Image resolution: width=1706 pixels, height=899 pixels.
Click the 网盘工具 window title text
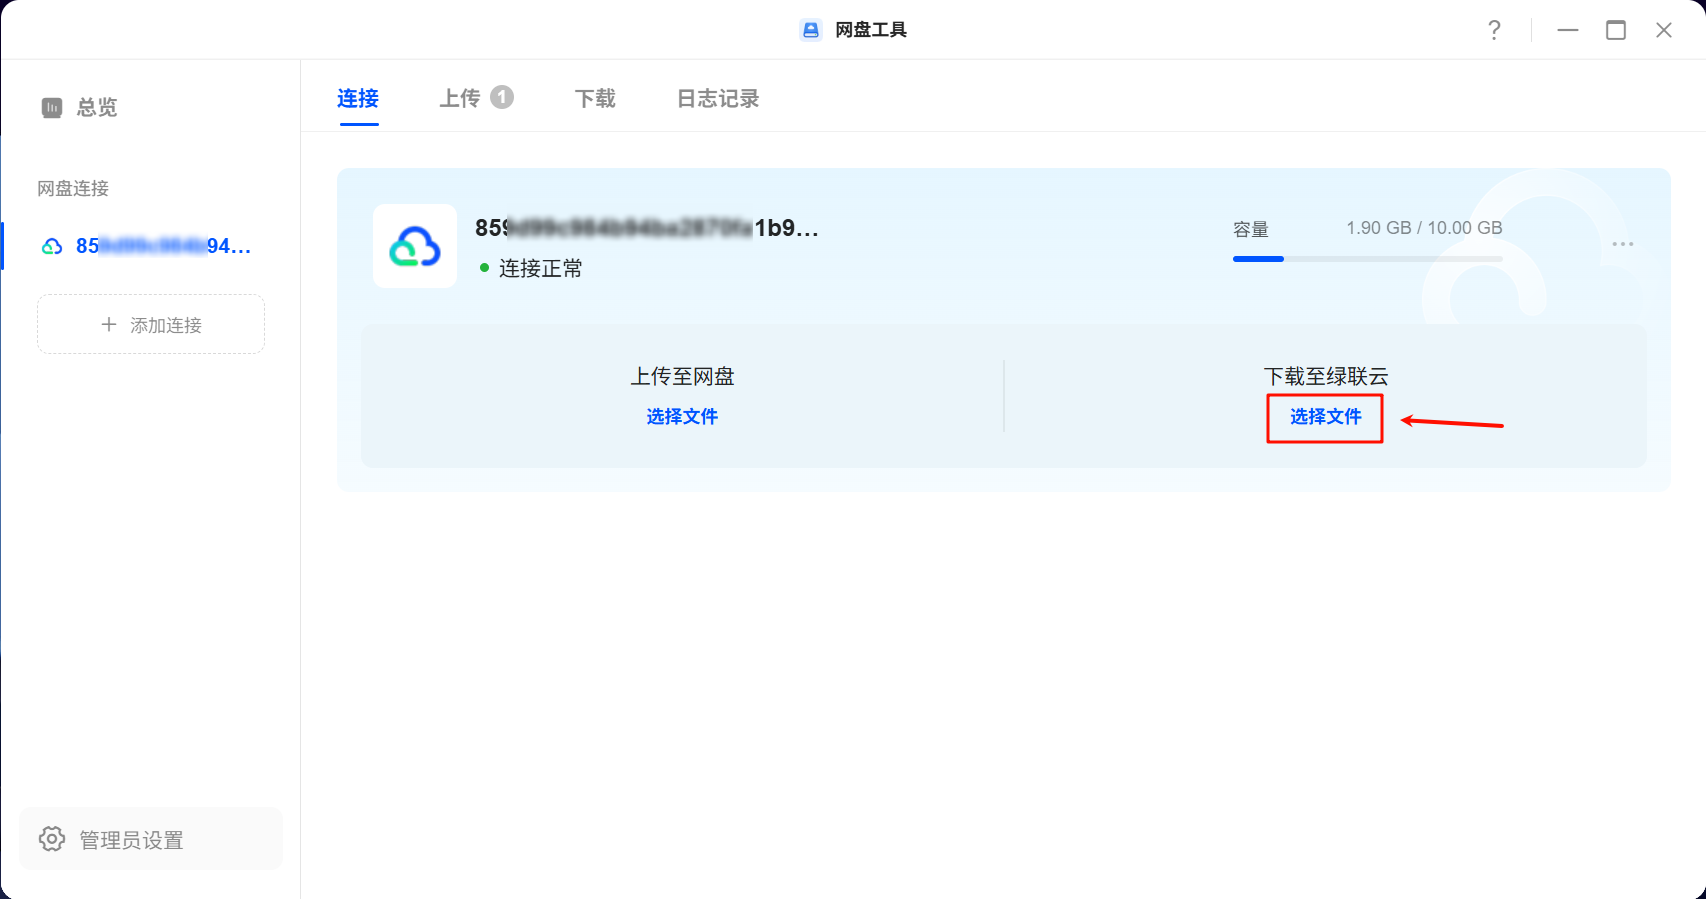coord(871,30)
